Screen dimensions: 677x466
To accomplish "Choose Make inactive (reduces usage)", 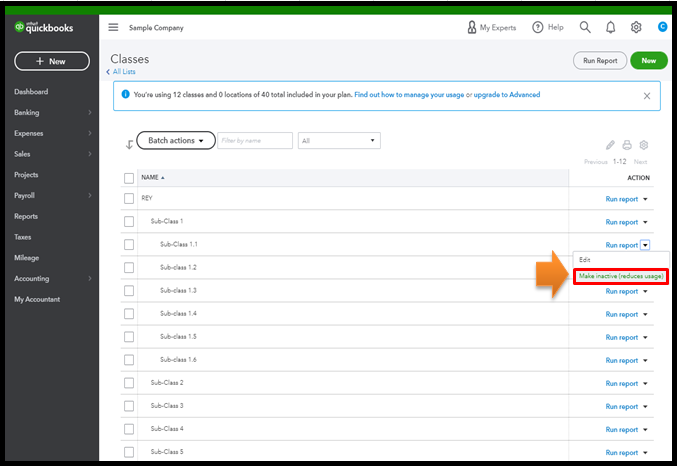I will coord(621,276).
